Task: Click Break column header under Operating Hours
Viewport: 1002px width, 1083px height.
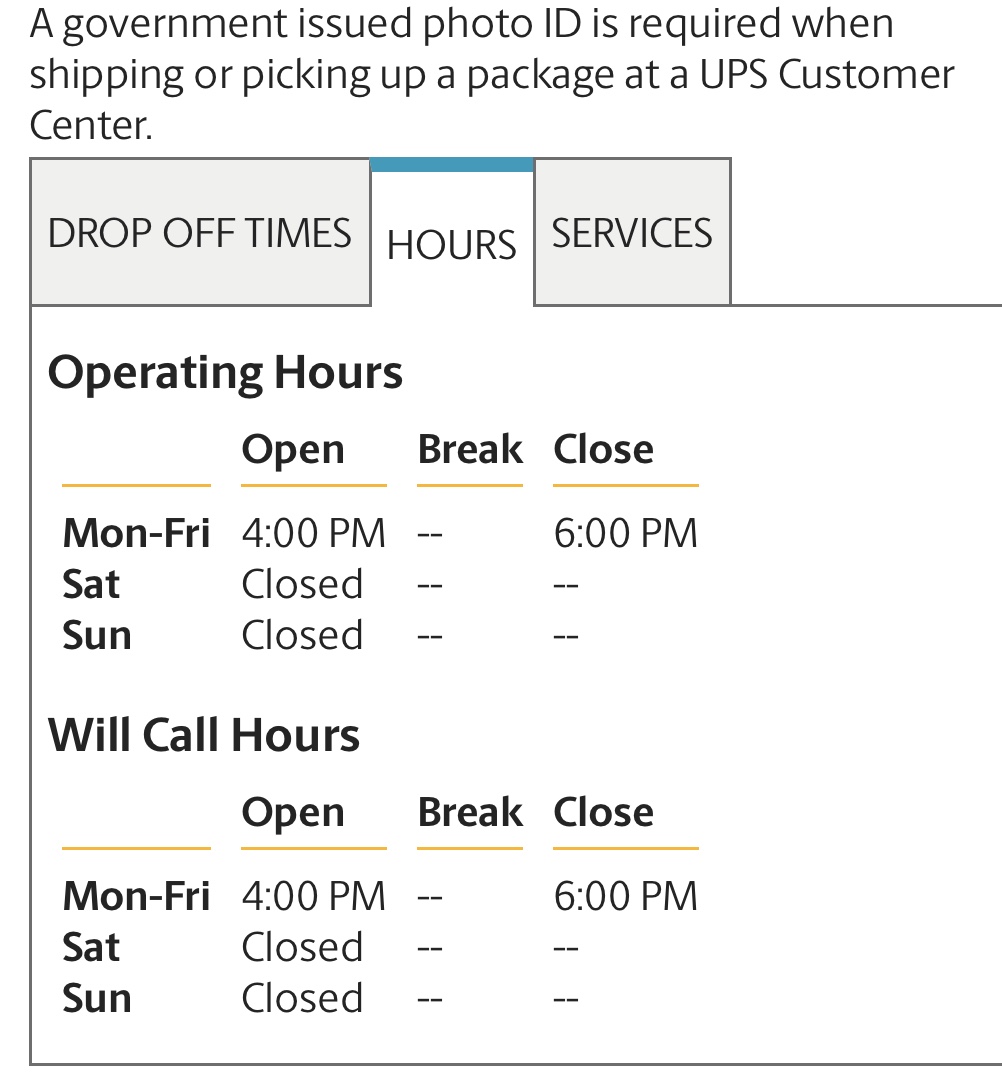Action: tap(469, 449)
